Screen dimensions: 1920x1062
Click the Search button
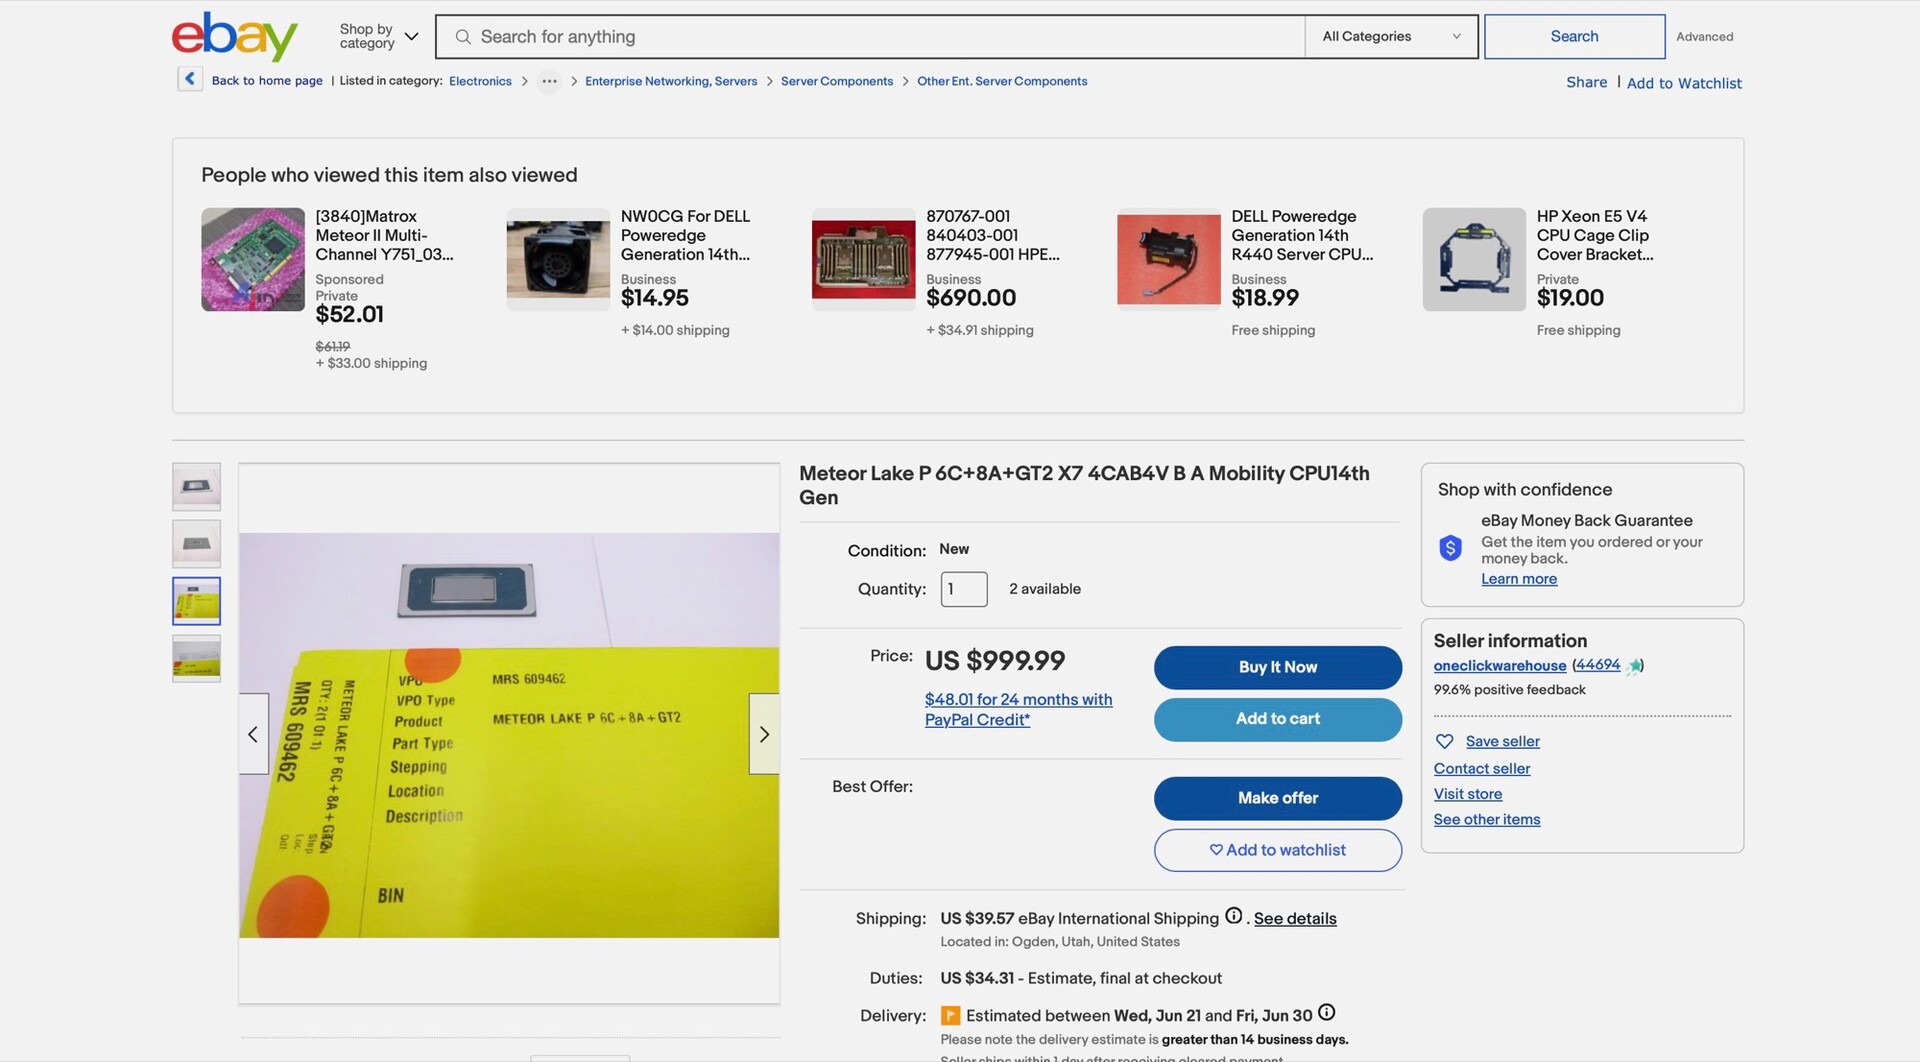[x=1574, y=37]
